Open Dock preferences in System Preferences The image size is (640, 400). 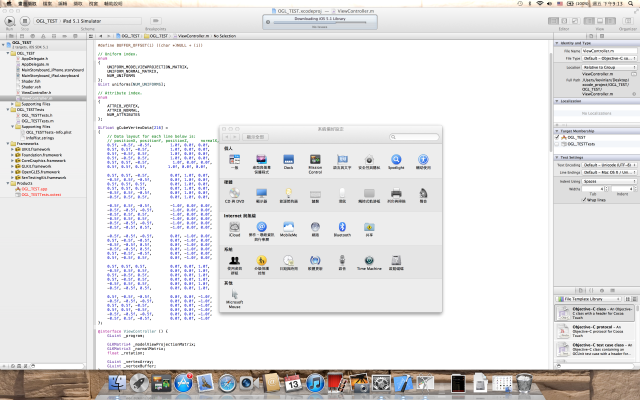(x=288, y=160)
